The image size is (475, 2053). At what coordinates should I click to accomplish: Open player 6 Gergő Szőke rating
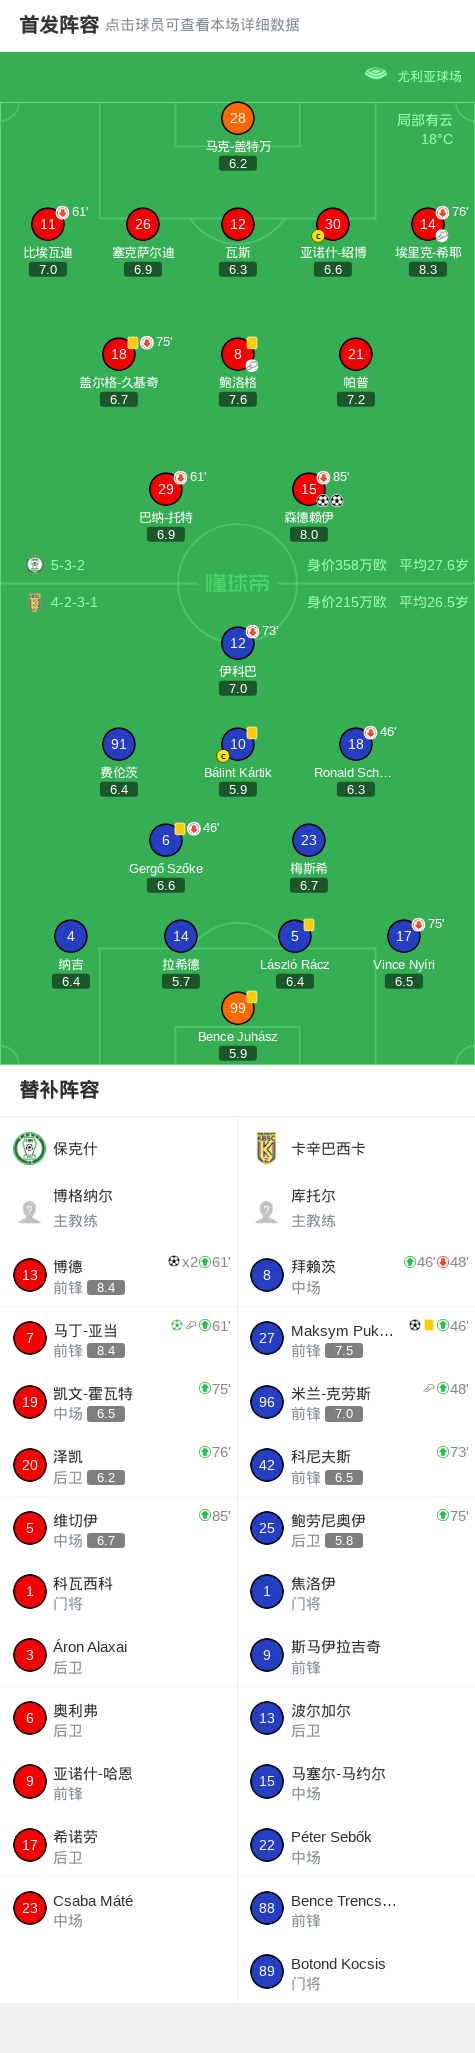(x=166, y=885)
